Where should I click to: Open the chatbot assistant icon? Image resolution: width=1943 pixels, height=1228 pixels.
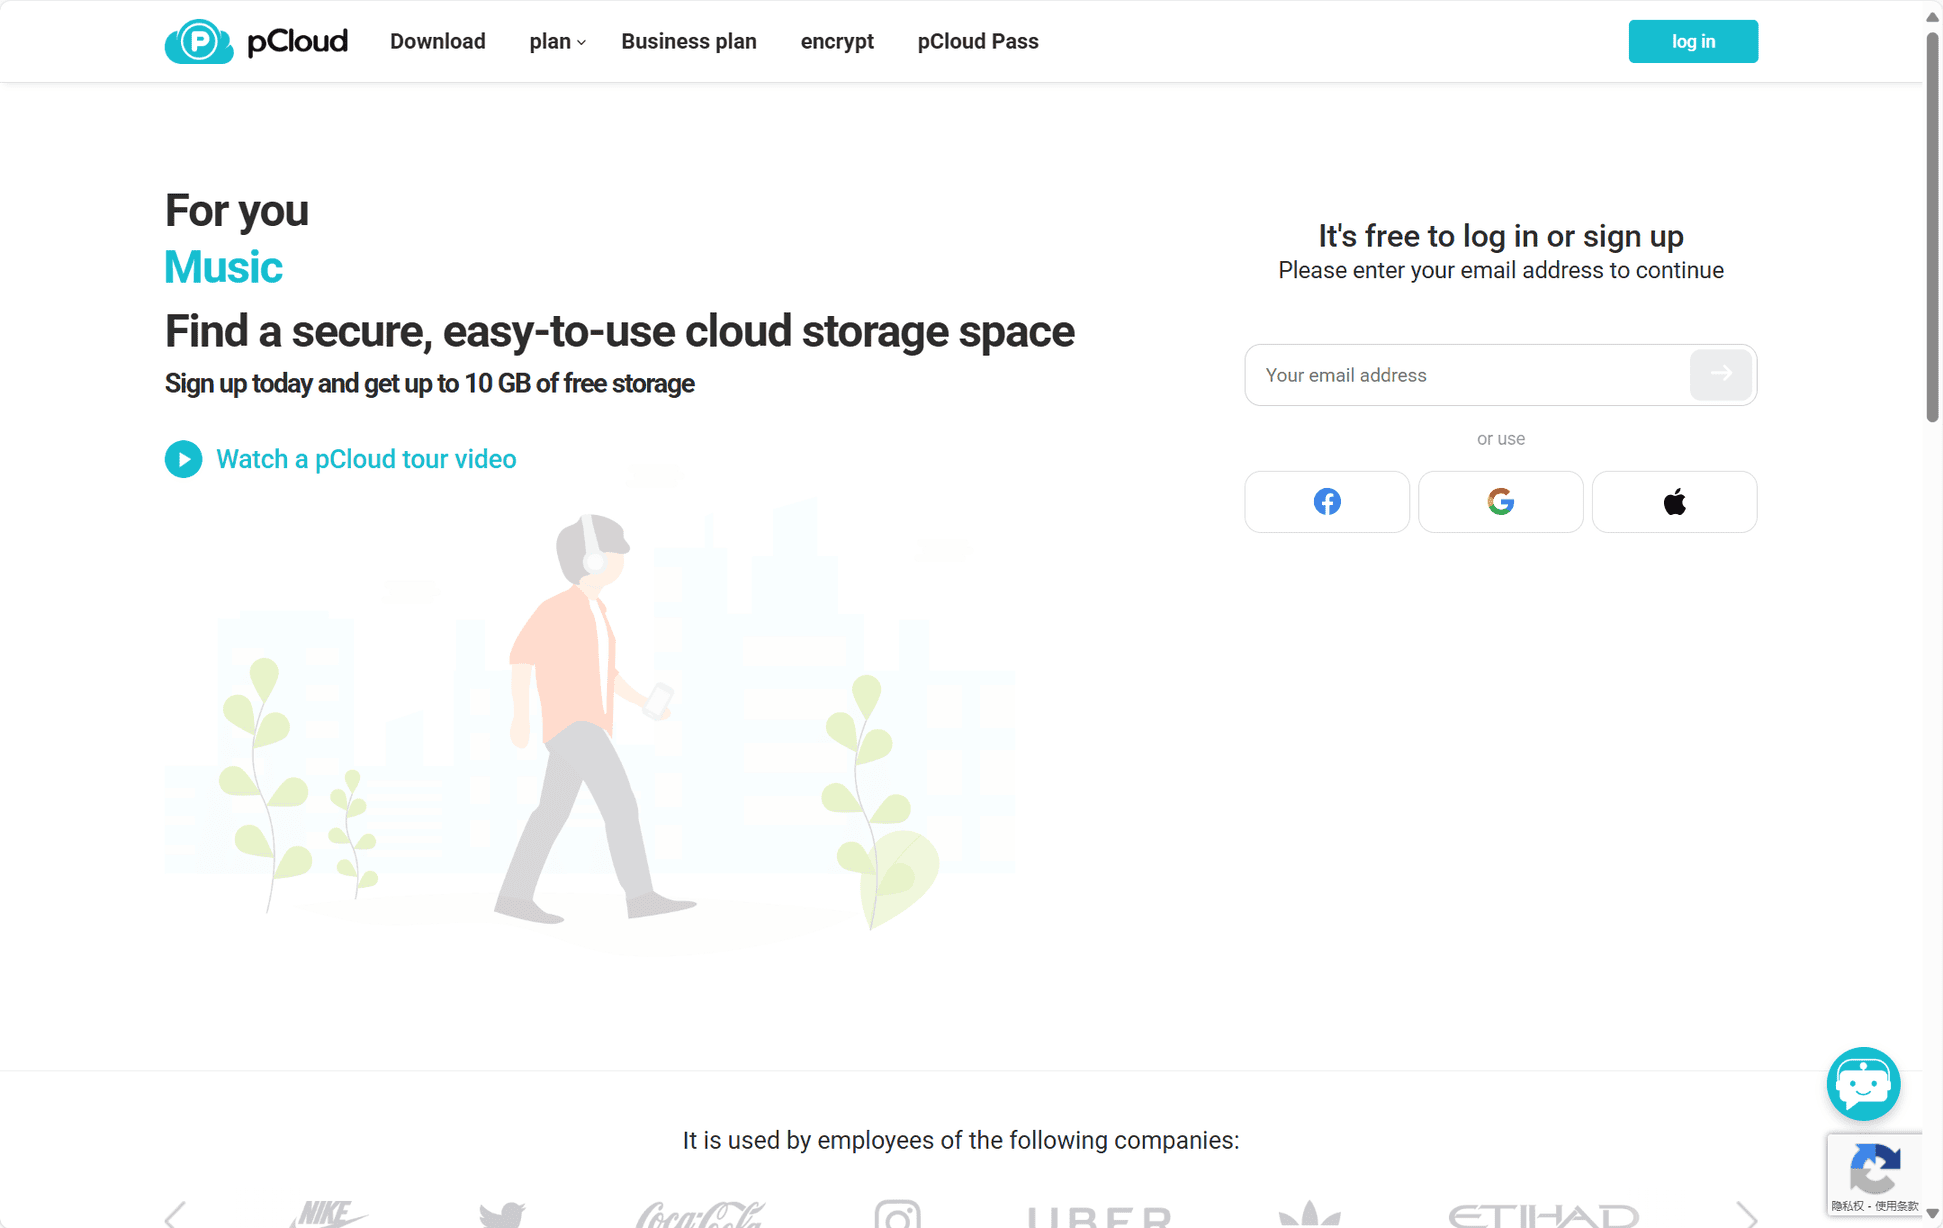[1862, 1083]
